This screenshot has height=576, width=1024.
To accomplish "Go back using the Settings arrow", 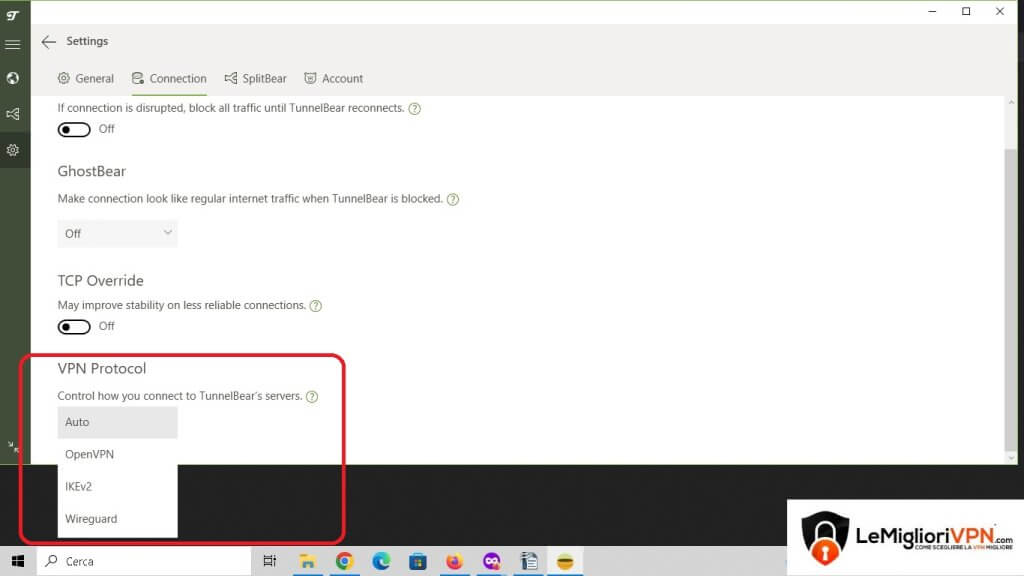I will point(48,42).
